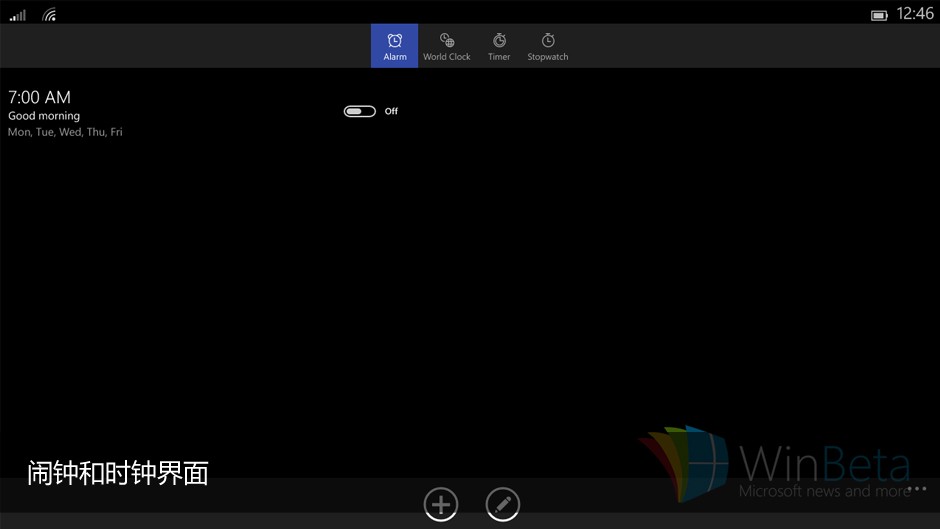Open the Alarm tab
The image size is (940, 529).
[394, 46]
